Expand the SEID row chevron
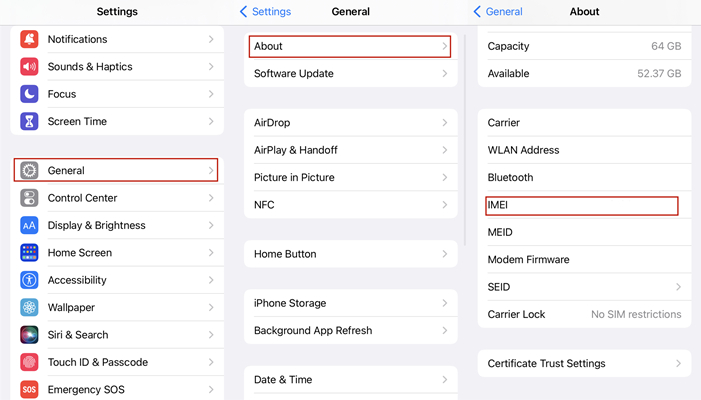This screenshot has width=701, height=400. (678, 287)
